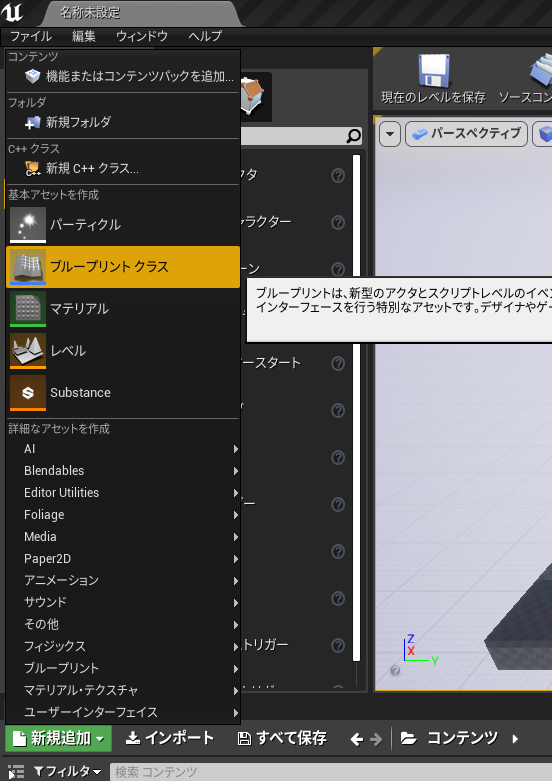Choose 機能またはコンテンツパックを追加
The image size is (552, 781).
(123, 76)
